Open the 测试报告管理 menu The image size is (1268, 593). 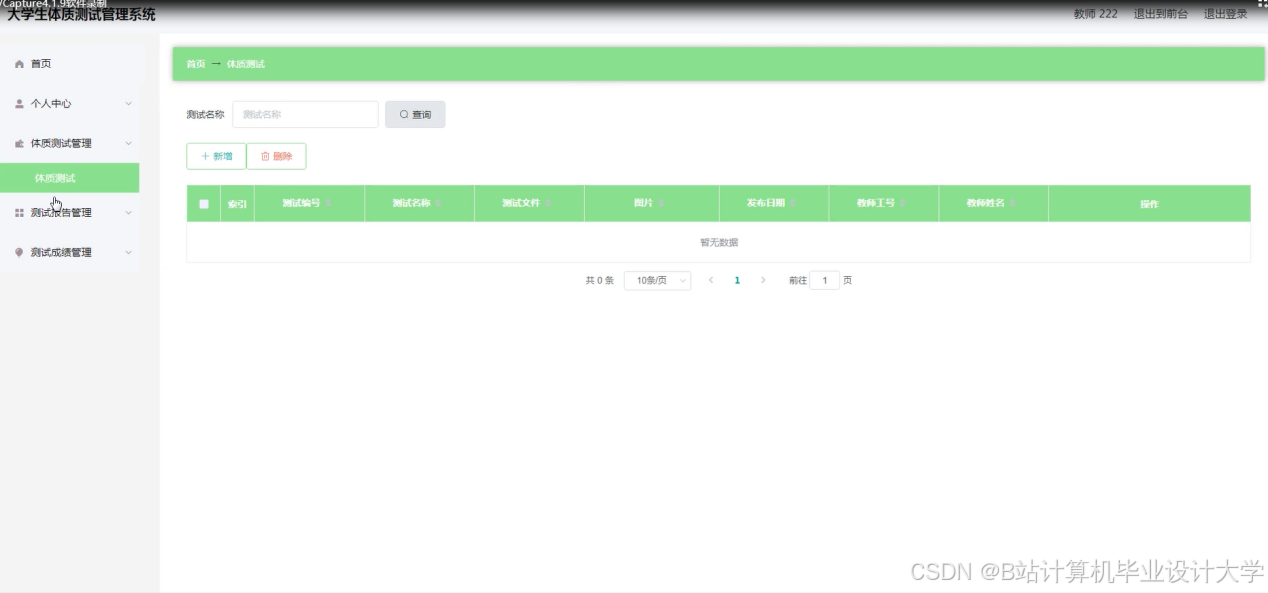pyautogui.click(x=69, y=213)
